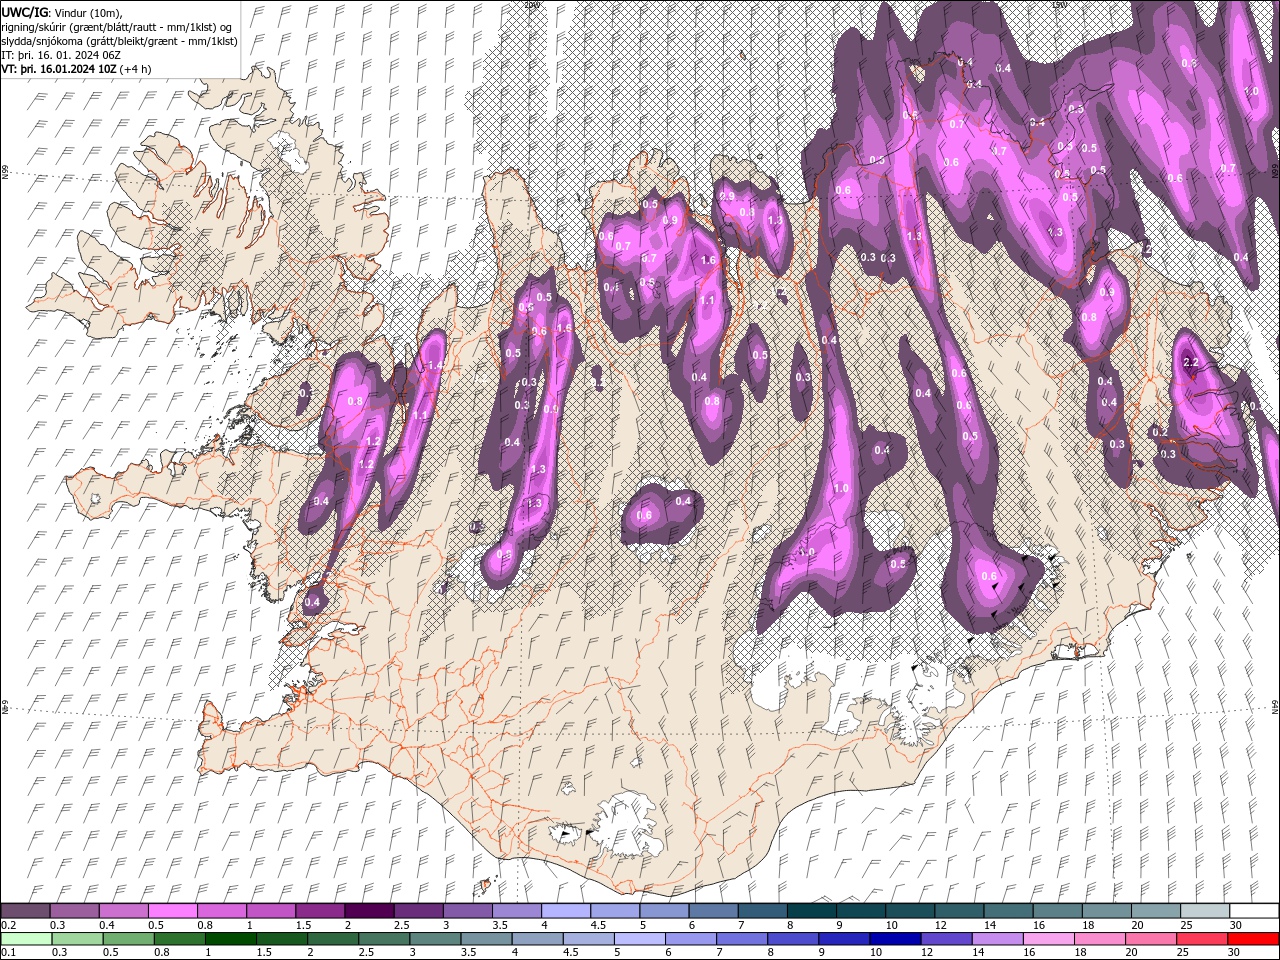This screenshot has height=960, width=1280.
Task: Select bright pink upper-row swatch starting at 0.5
Action: [172, 911]
